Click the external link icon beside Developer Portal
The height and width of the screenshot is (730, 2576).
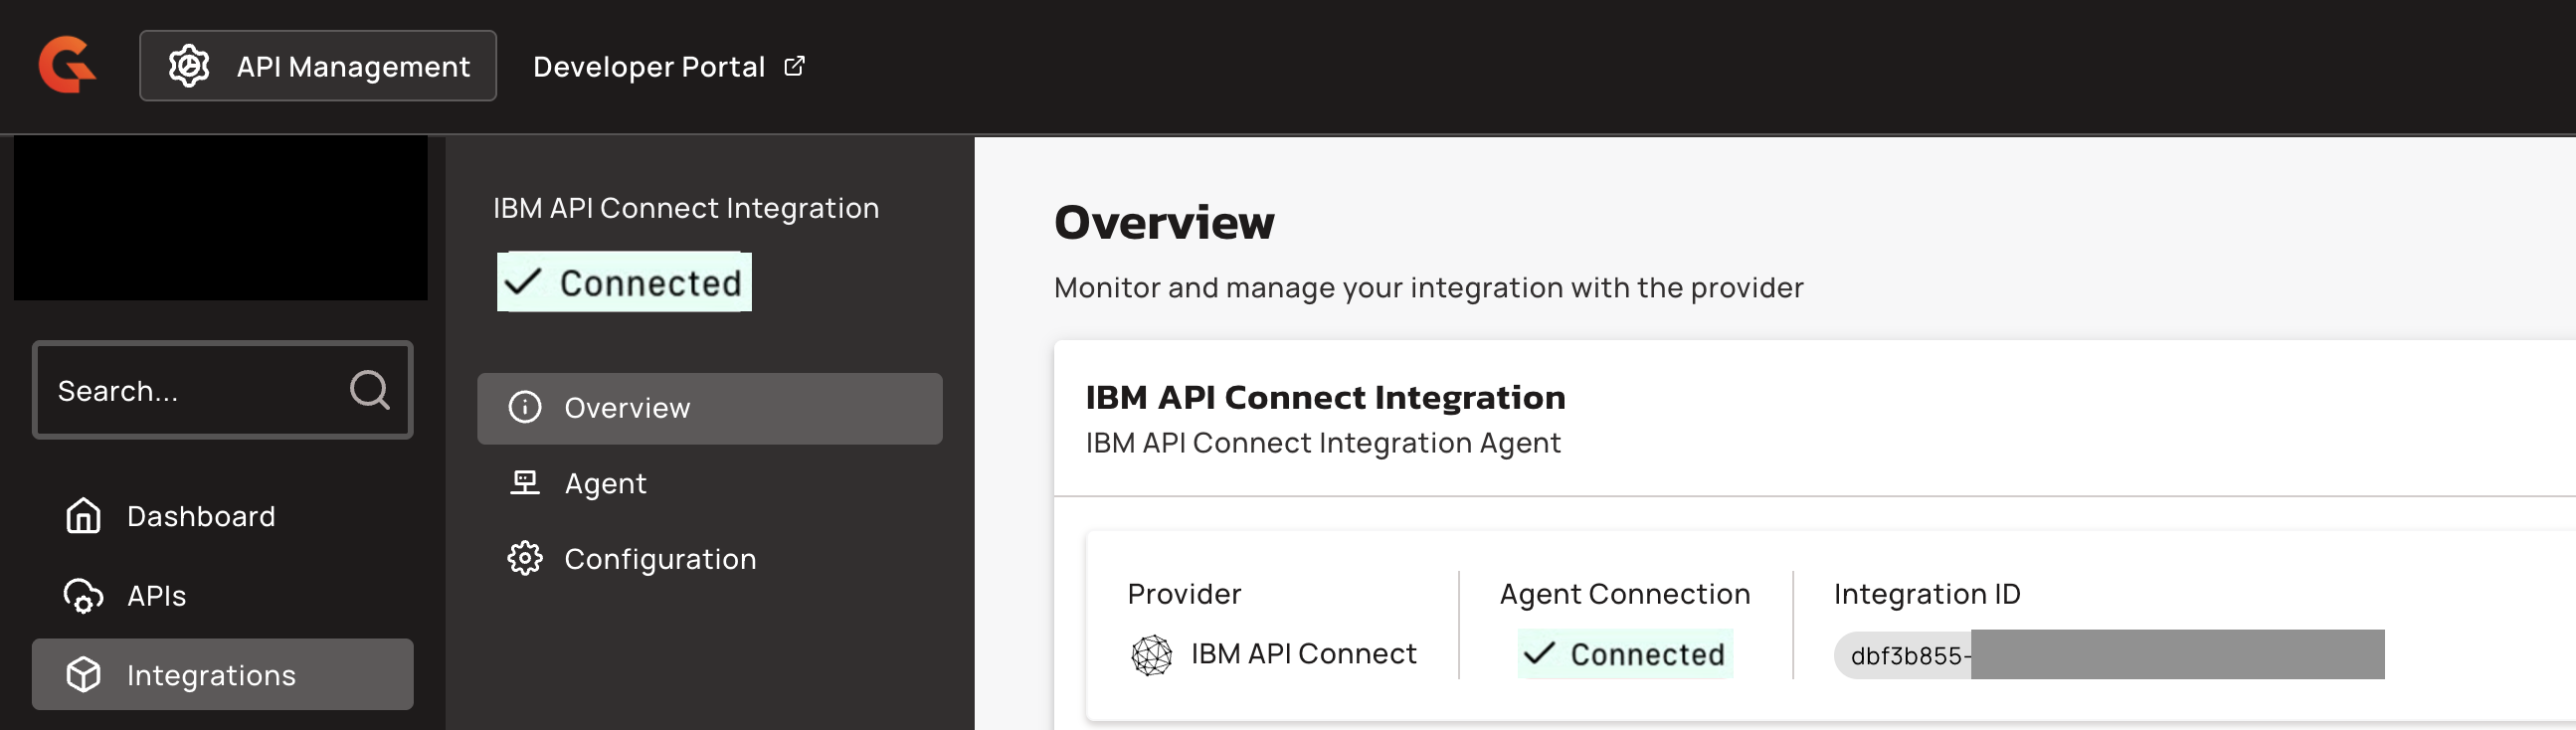pyautogui.click(x=794, y=66)
